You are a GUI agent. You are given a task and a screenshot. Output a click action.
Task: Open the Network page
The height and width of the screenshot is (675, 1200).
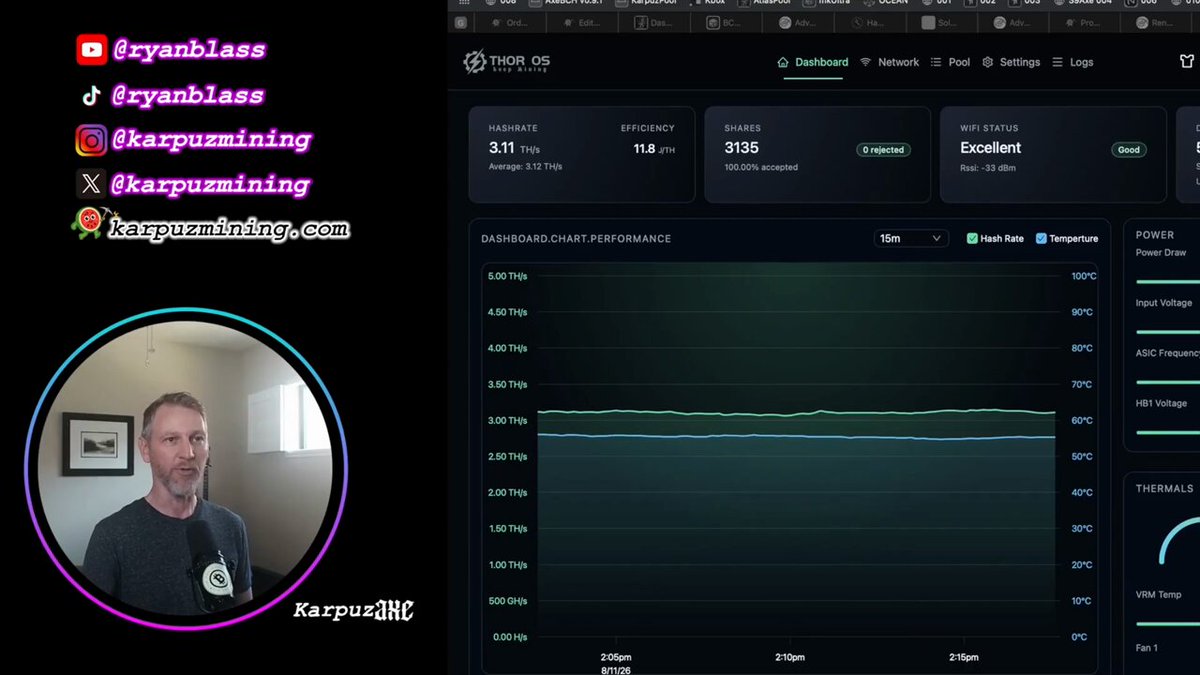889,62
